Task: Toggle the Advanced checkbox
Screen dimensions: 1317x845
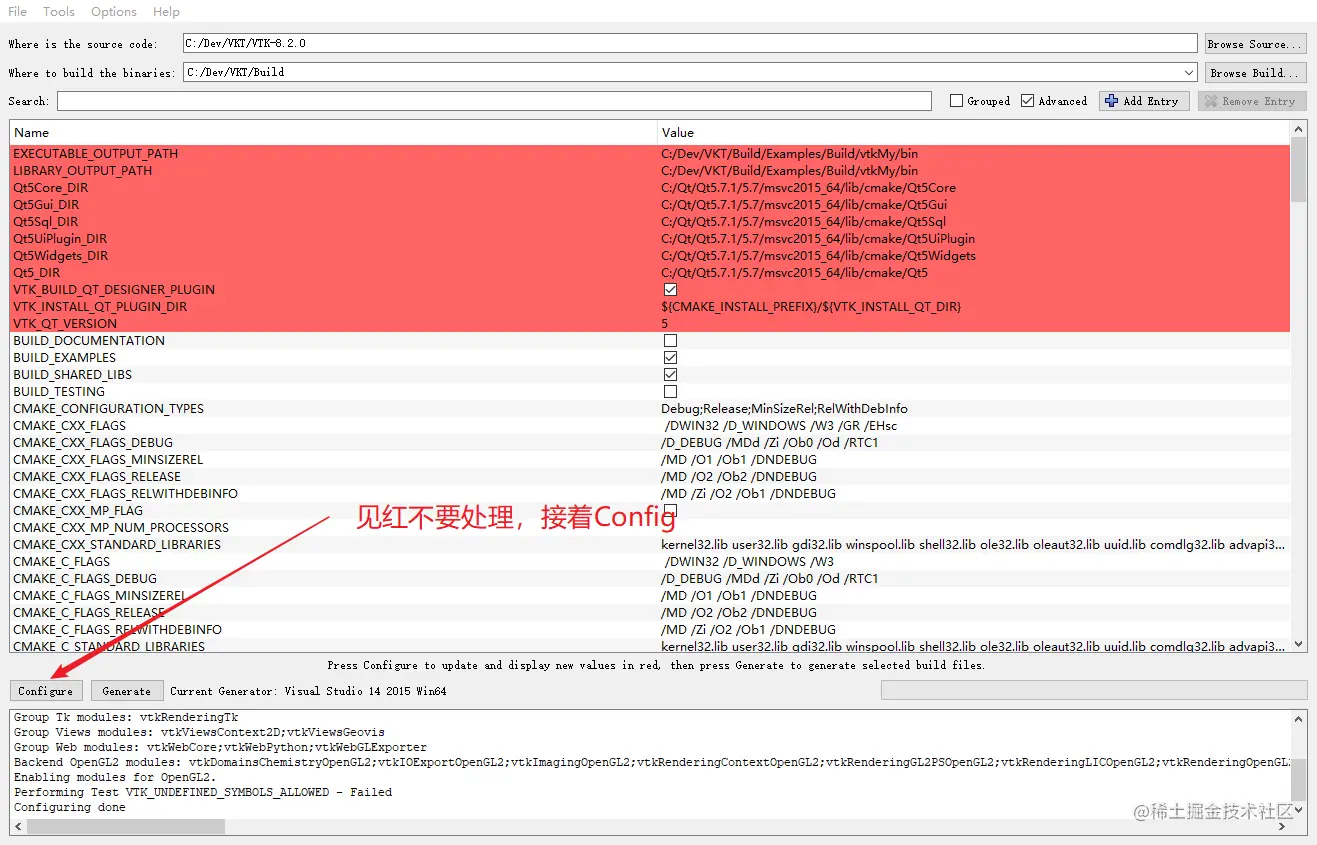Action: pyautogui.click(x=1027, y=101)
